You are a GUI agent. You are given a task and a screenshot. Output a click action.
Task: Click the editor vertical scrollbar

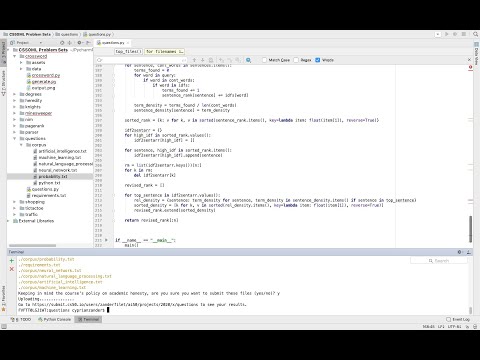coord(470,229)
